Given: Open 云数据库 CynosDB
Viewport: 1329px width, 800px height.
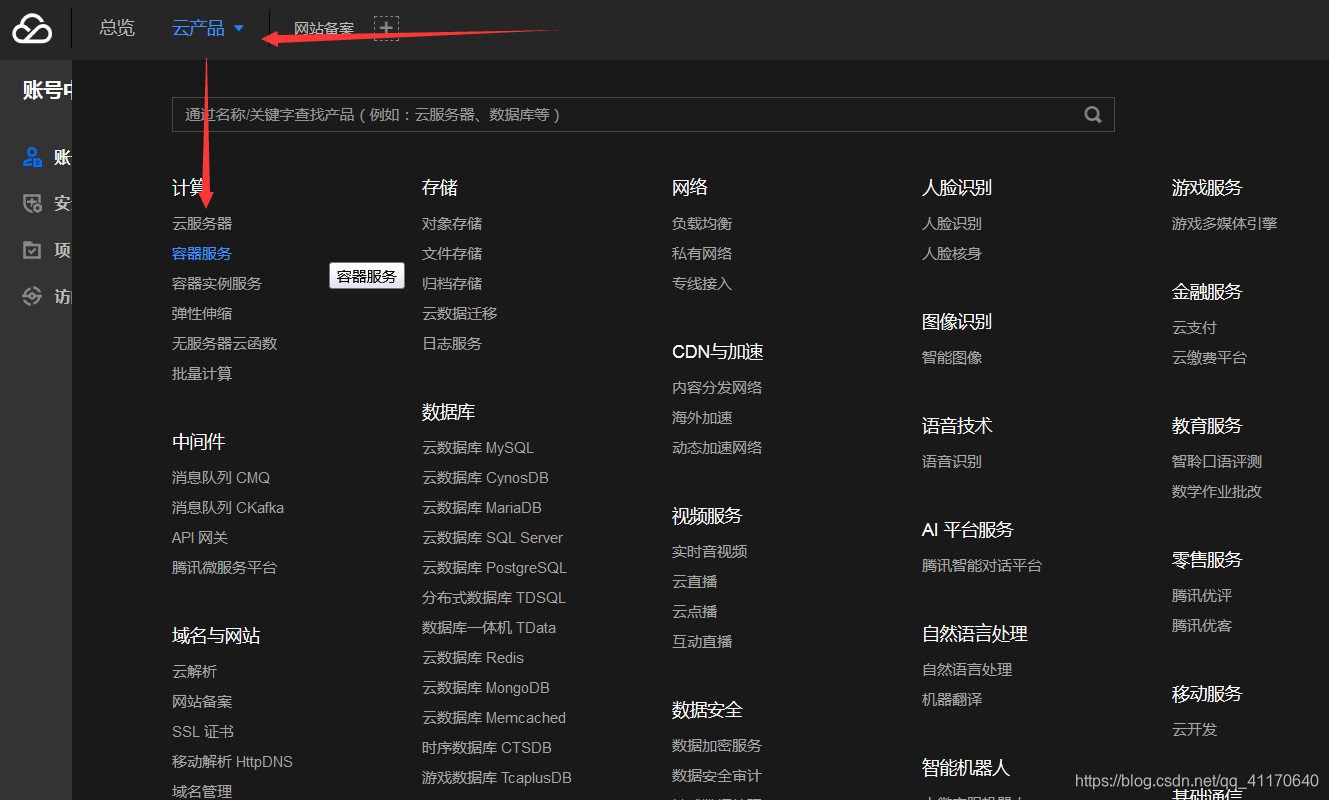Looking at the screenshot, I should click(485, 478).
